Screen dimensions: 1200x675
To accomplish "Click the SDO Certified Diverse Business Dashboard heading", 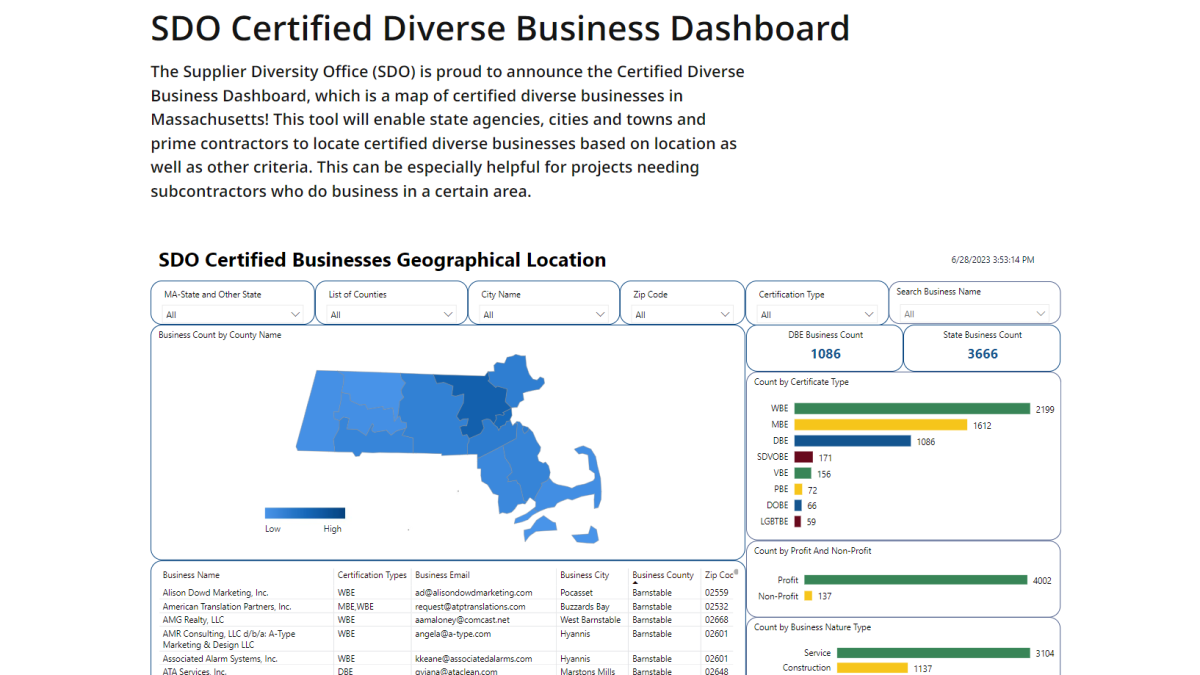I will [500, 28].
